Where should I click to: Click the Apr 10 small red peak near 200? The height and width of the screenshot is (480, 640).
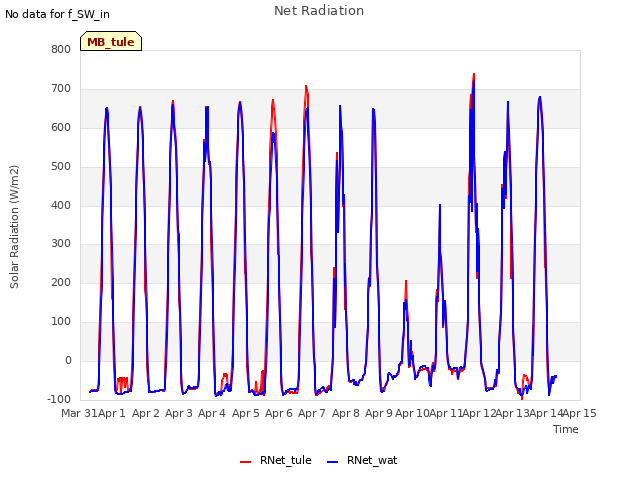(406, 282)
